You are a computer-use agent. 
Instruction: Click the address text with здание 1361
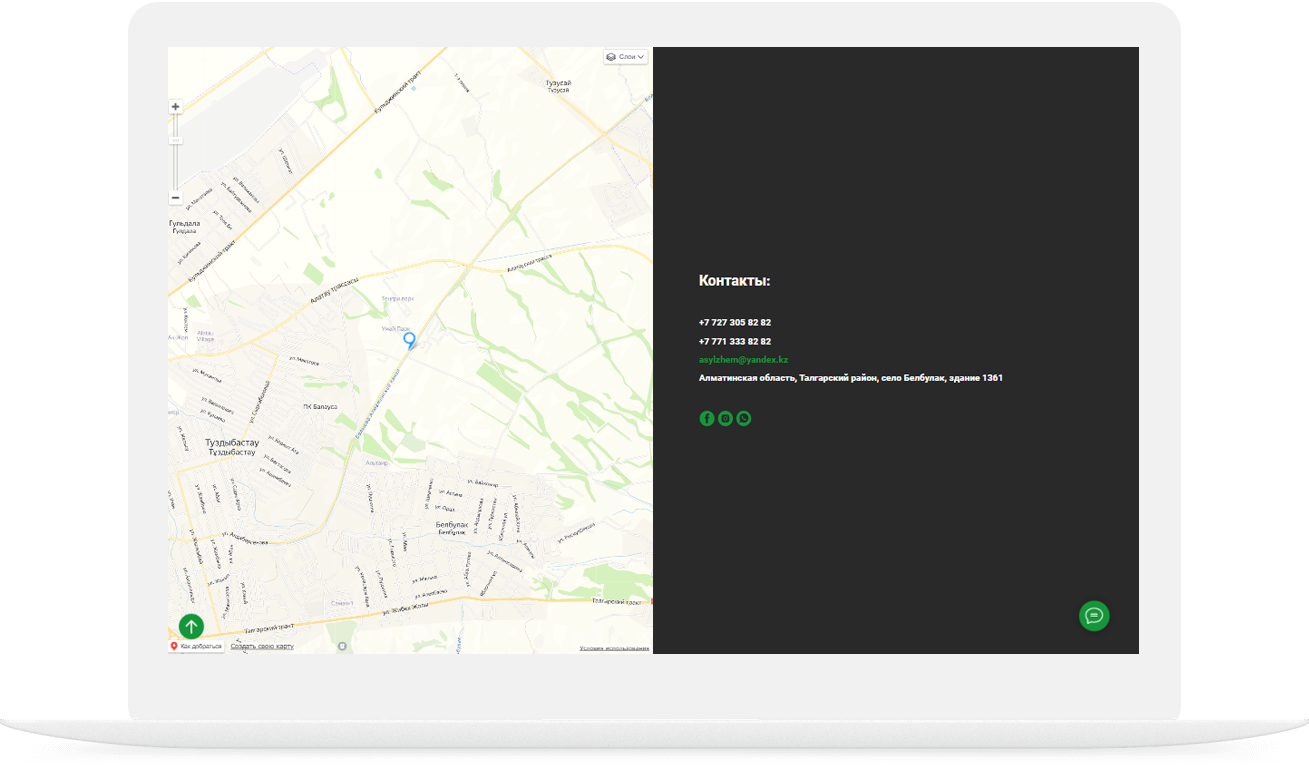tap(851, 378)
